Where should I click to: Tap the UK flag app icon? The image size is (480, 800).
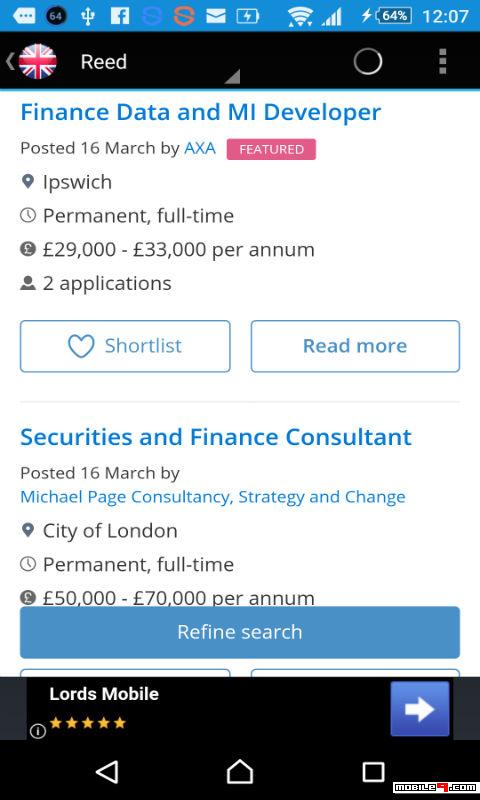(x=37, y=61)
